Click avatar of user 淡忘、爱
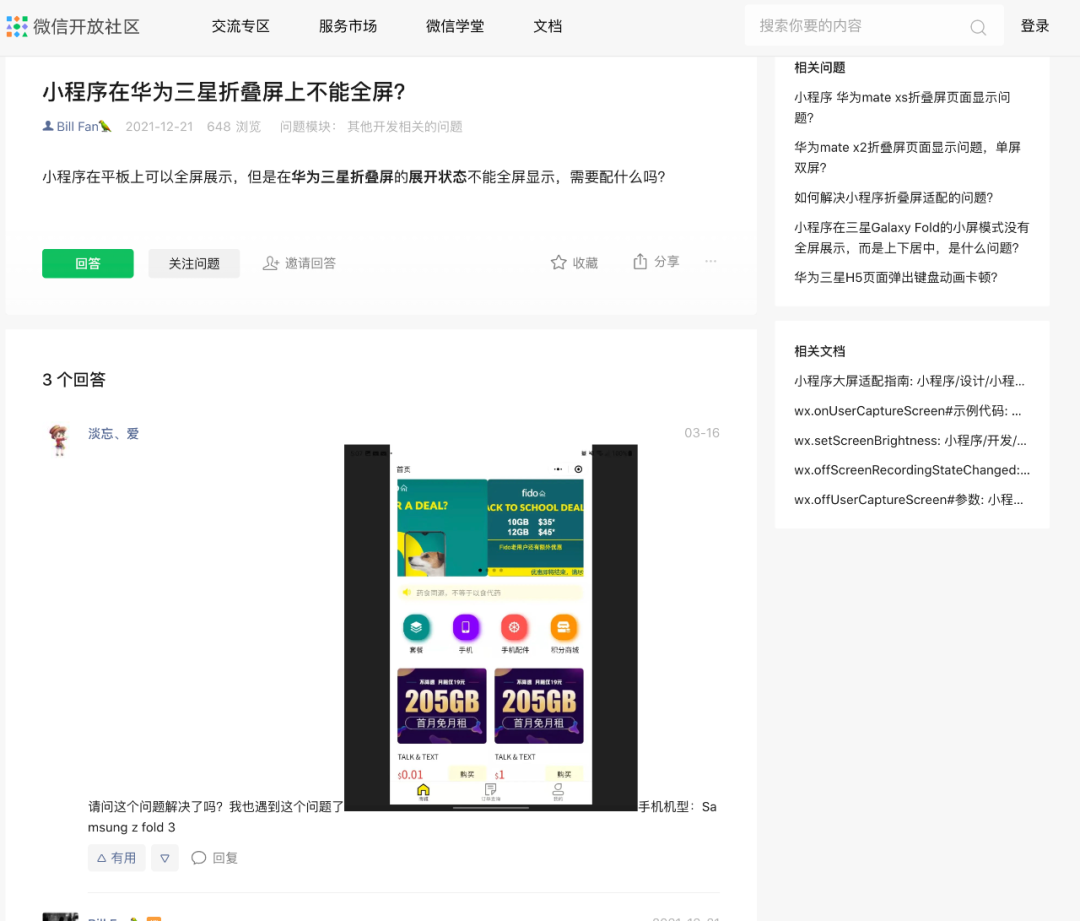Viewport: 1080px width, 921px height. [x=59, y=439]
